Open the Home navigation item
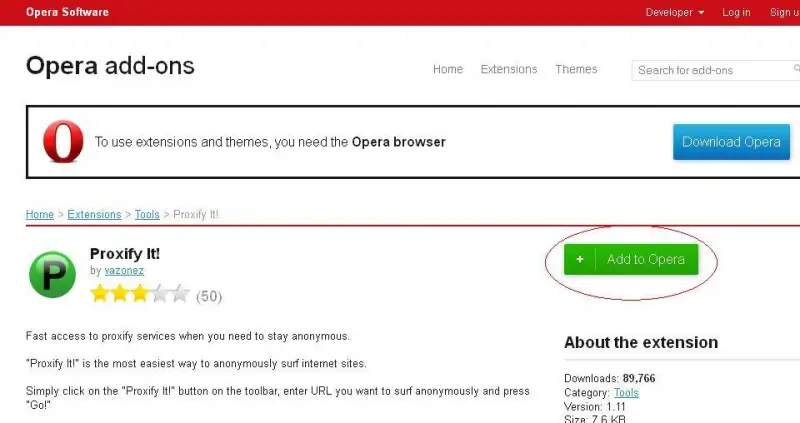 coord(448,69)
